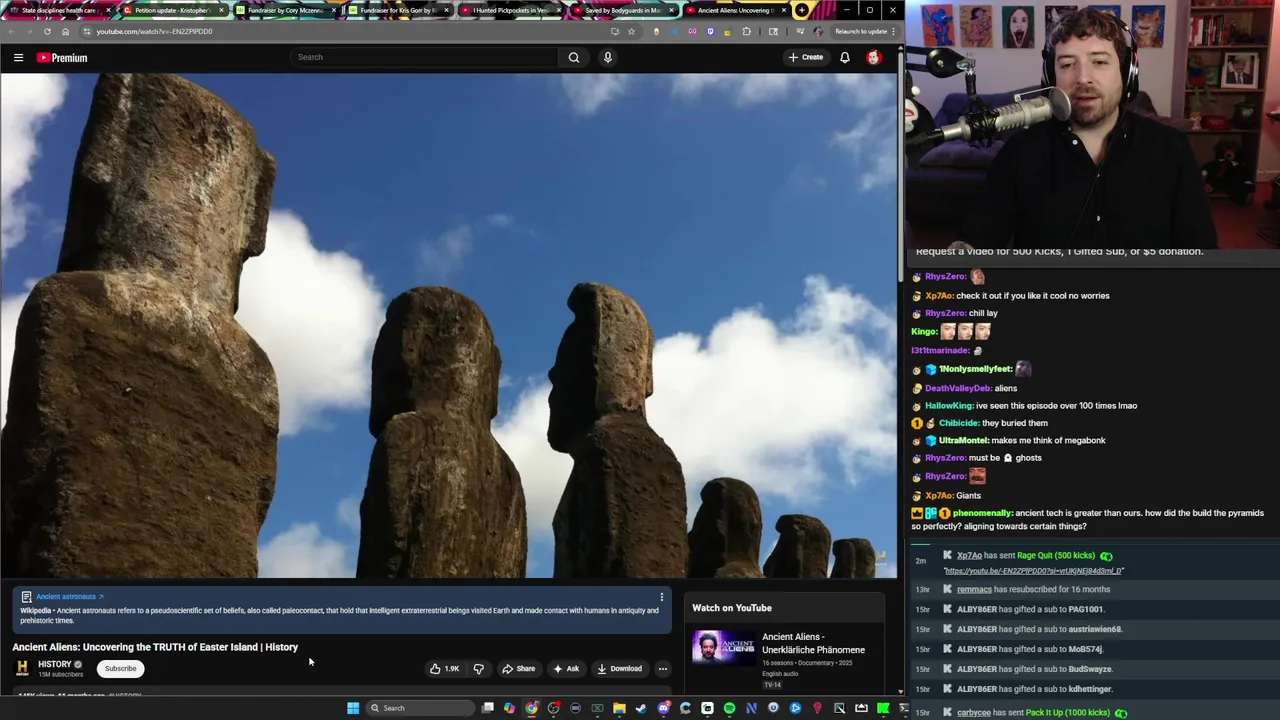Click the magnifier search button on YouTube
This screenshot has width=1280, height=720.
point(574,57)
